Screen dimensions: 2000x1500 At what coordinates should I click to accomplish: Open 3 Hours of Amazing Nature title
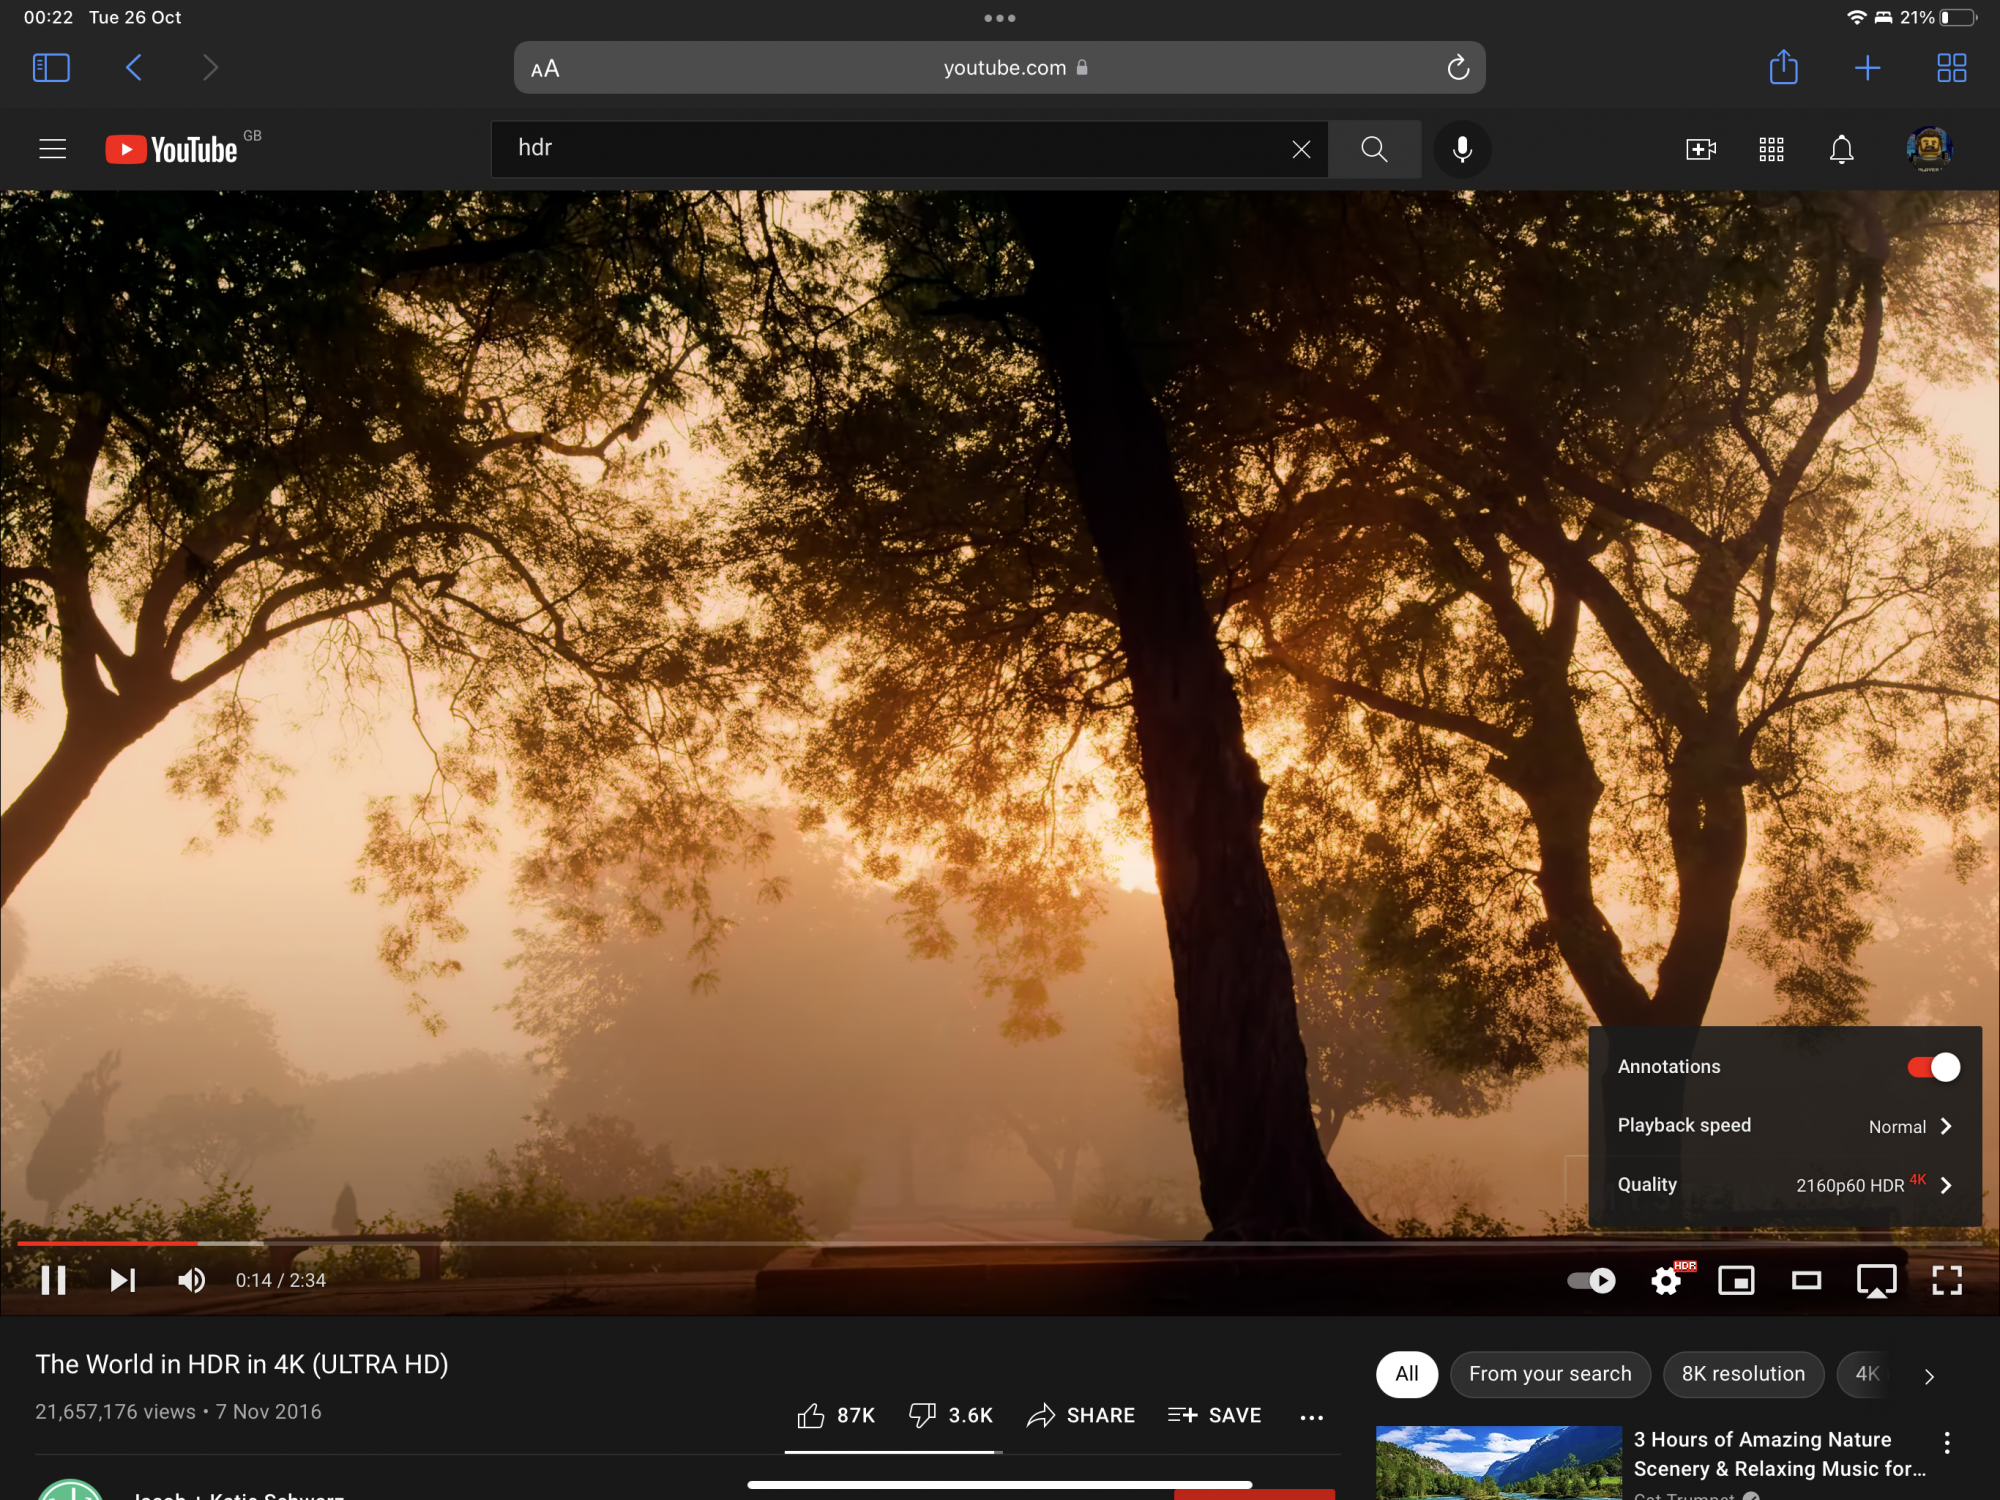coord(1779,1454)
